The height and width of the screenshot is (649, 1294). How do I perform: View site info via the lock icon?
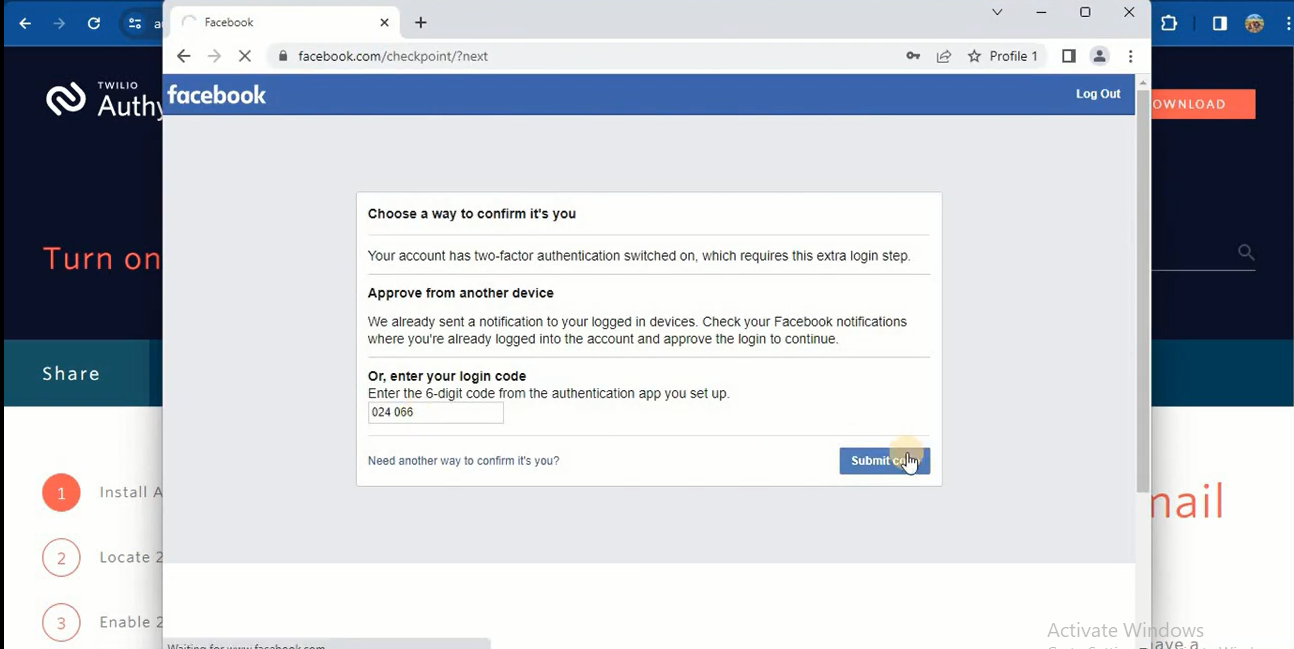coord(283,56)
